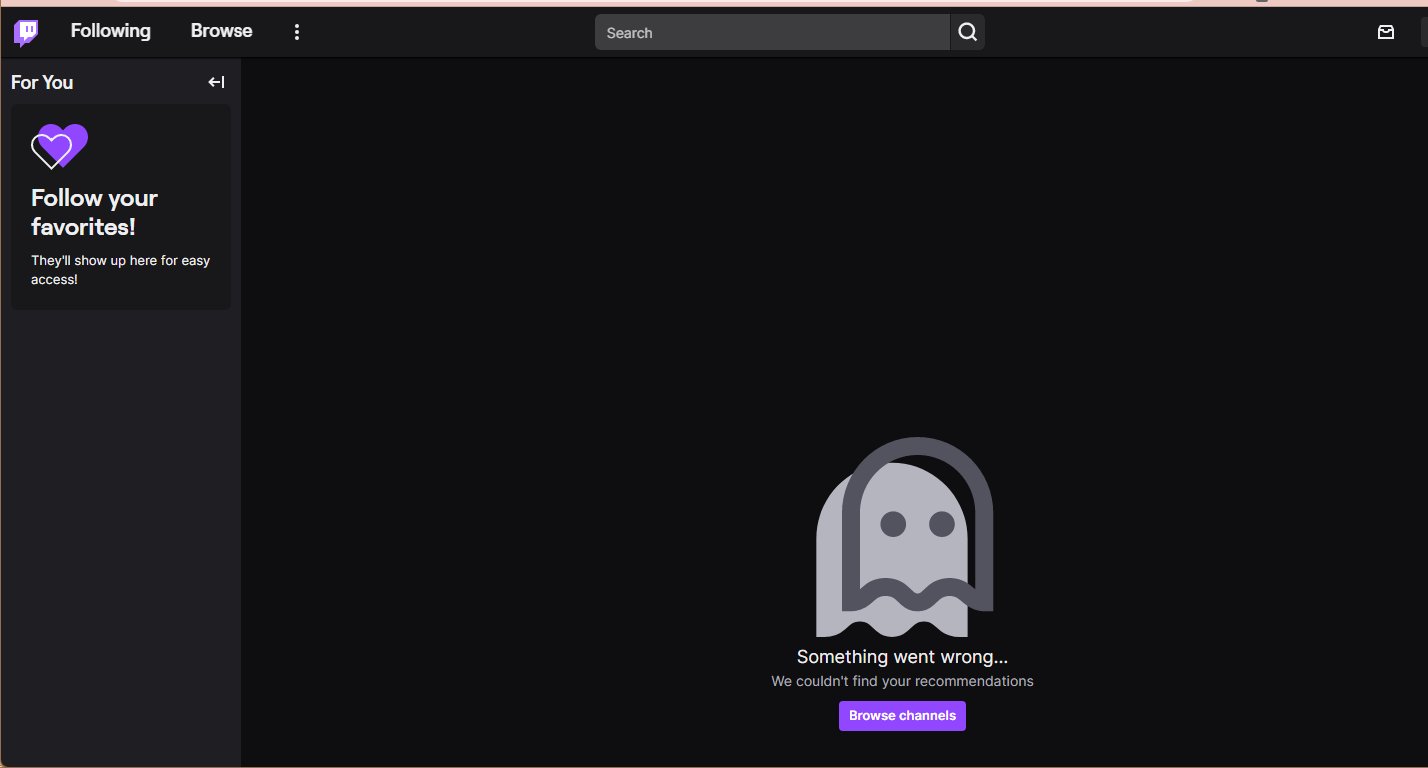Click the Browse channels button
1428x768 pixels.
[902, 716]
